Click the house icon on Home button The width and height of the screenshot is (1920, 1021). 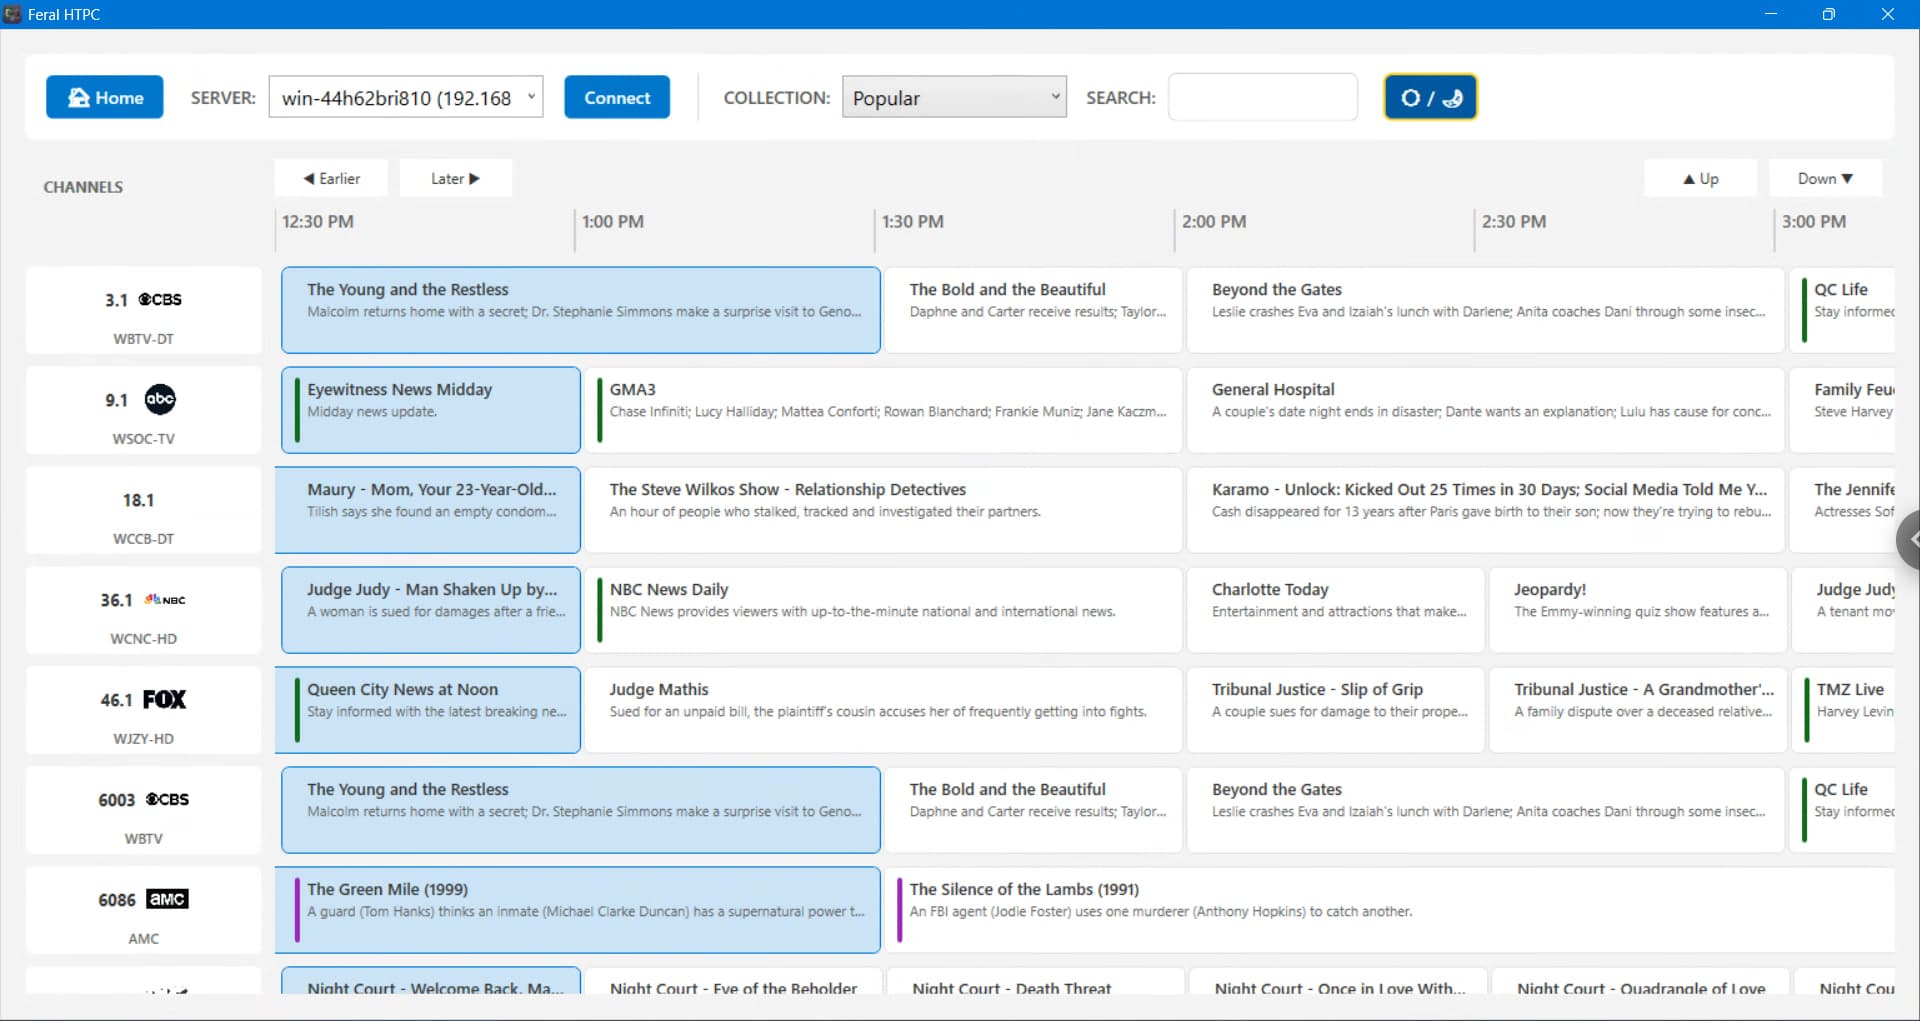tap(78, 98)
